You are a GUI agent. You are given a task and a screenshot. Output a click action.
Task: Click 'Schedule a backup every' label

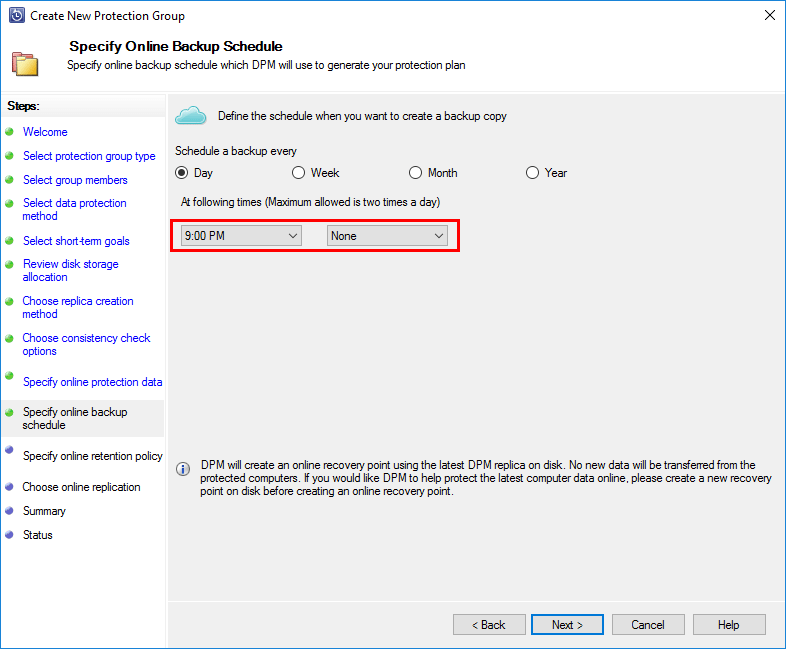tap(236, 151)
